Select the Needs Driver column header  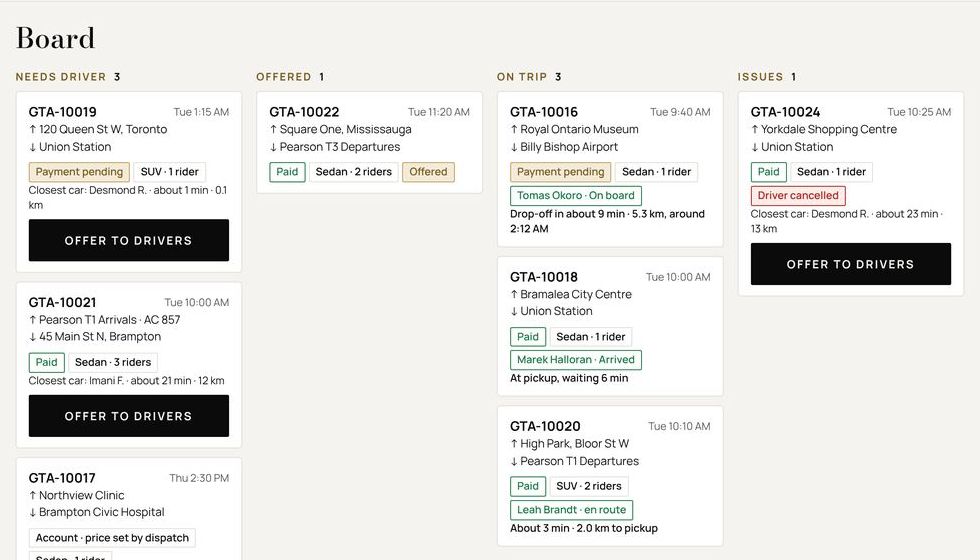click(x=68, y=77)
